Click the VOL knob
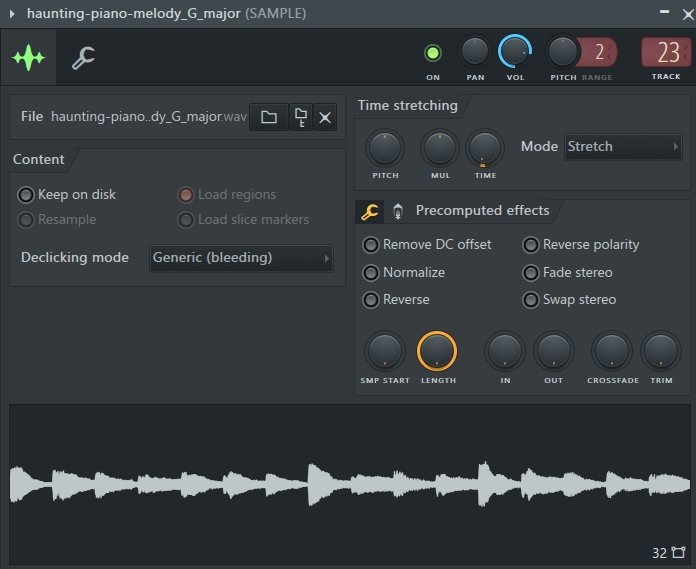The width and height of the screenshot is (696, 569). pyautogui.click(x=515, y=51)
